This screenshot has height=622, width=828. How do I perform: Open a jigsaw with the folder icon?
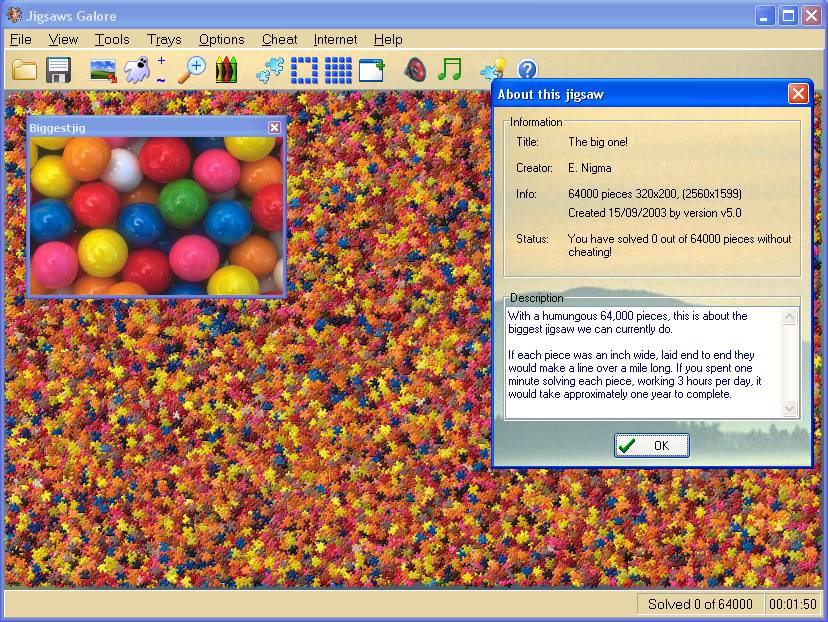24,69
